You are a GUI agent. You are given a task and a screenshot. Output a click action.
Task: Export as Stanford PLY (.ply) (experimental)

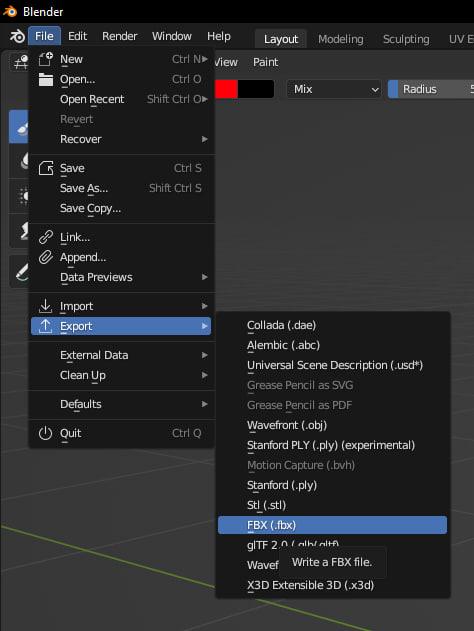coord(332,445)
